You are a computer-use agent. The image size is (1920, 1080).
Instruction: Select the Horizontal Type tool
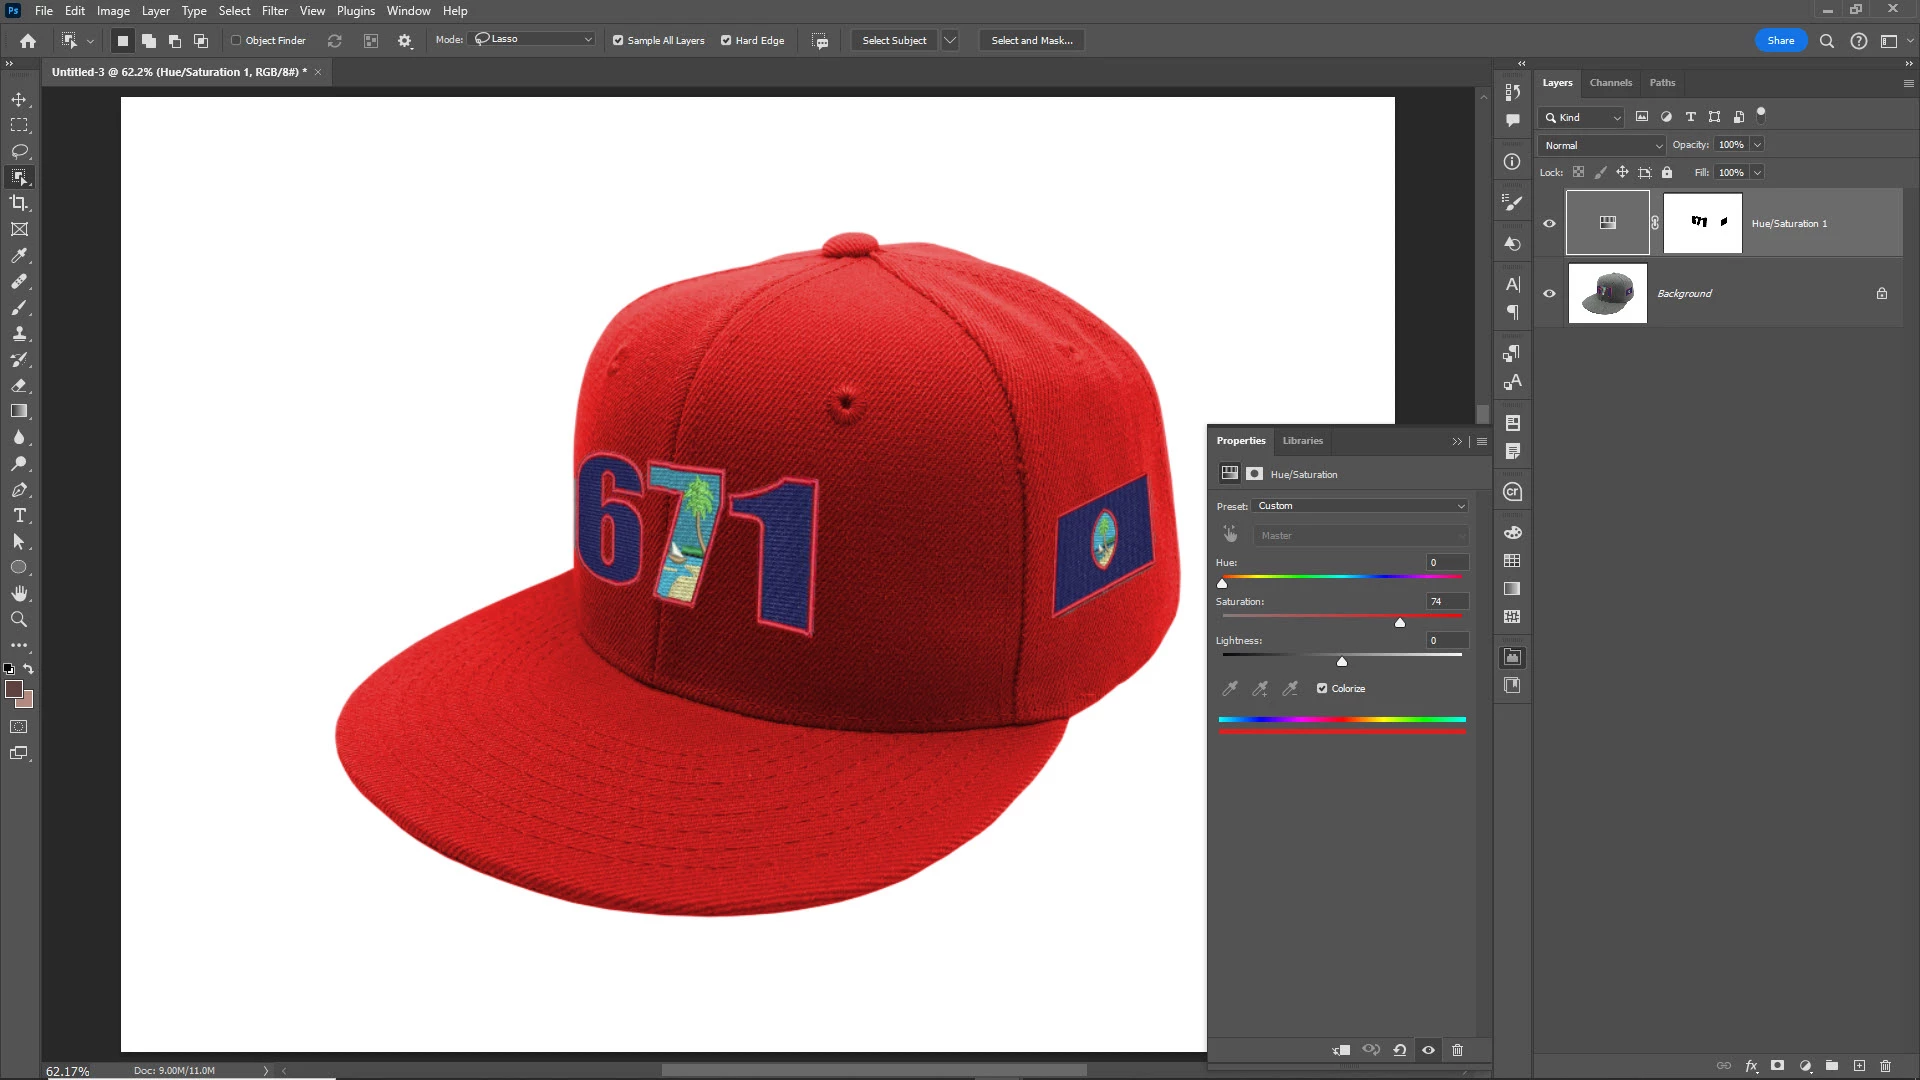click(x=19, y=516)
